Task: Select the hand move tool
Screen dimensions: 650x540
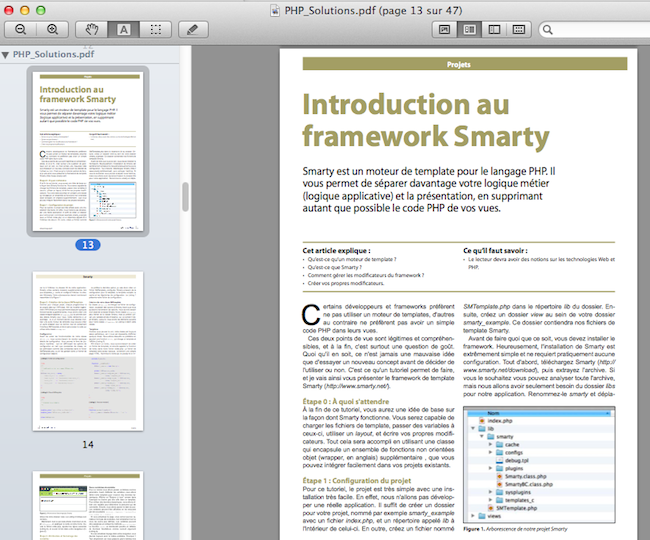Action: [92, 29]
